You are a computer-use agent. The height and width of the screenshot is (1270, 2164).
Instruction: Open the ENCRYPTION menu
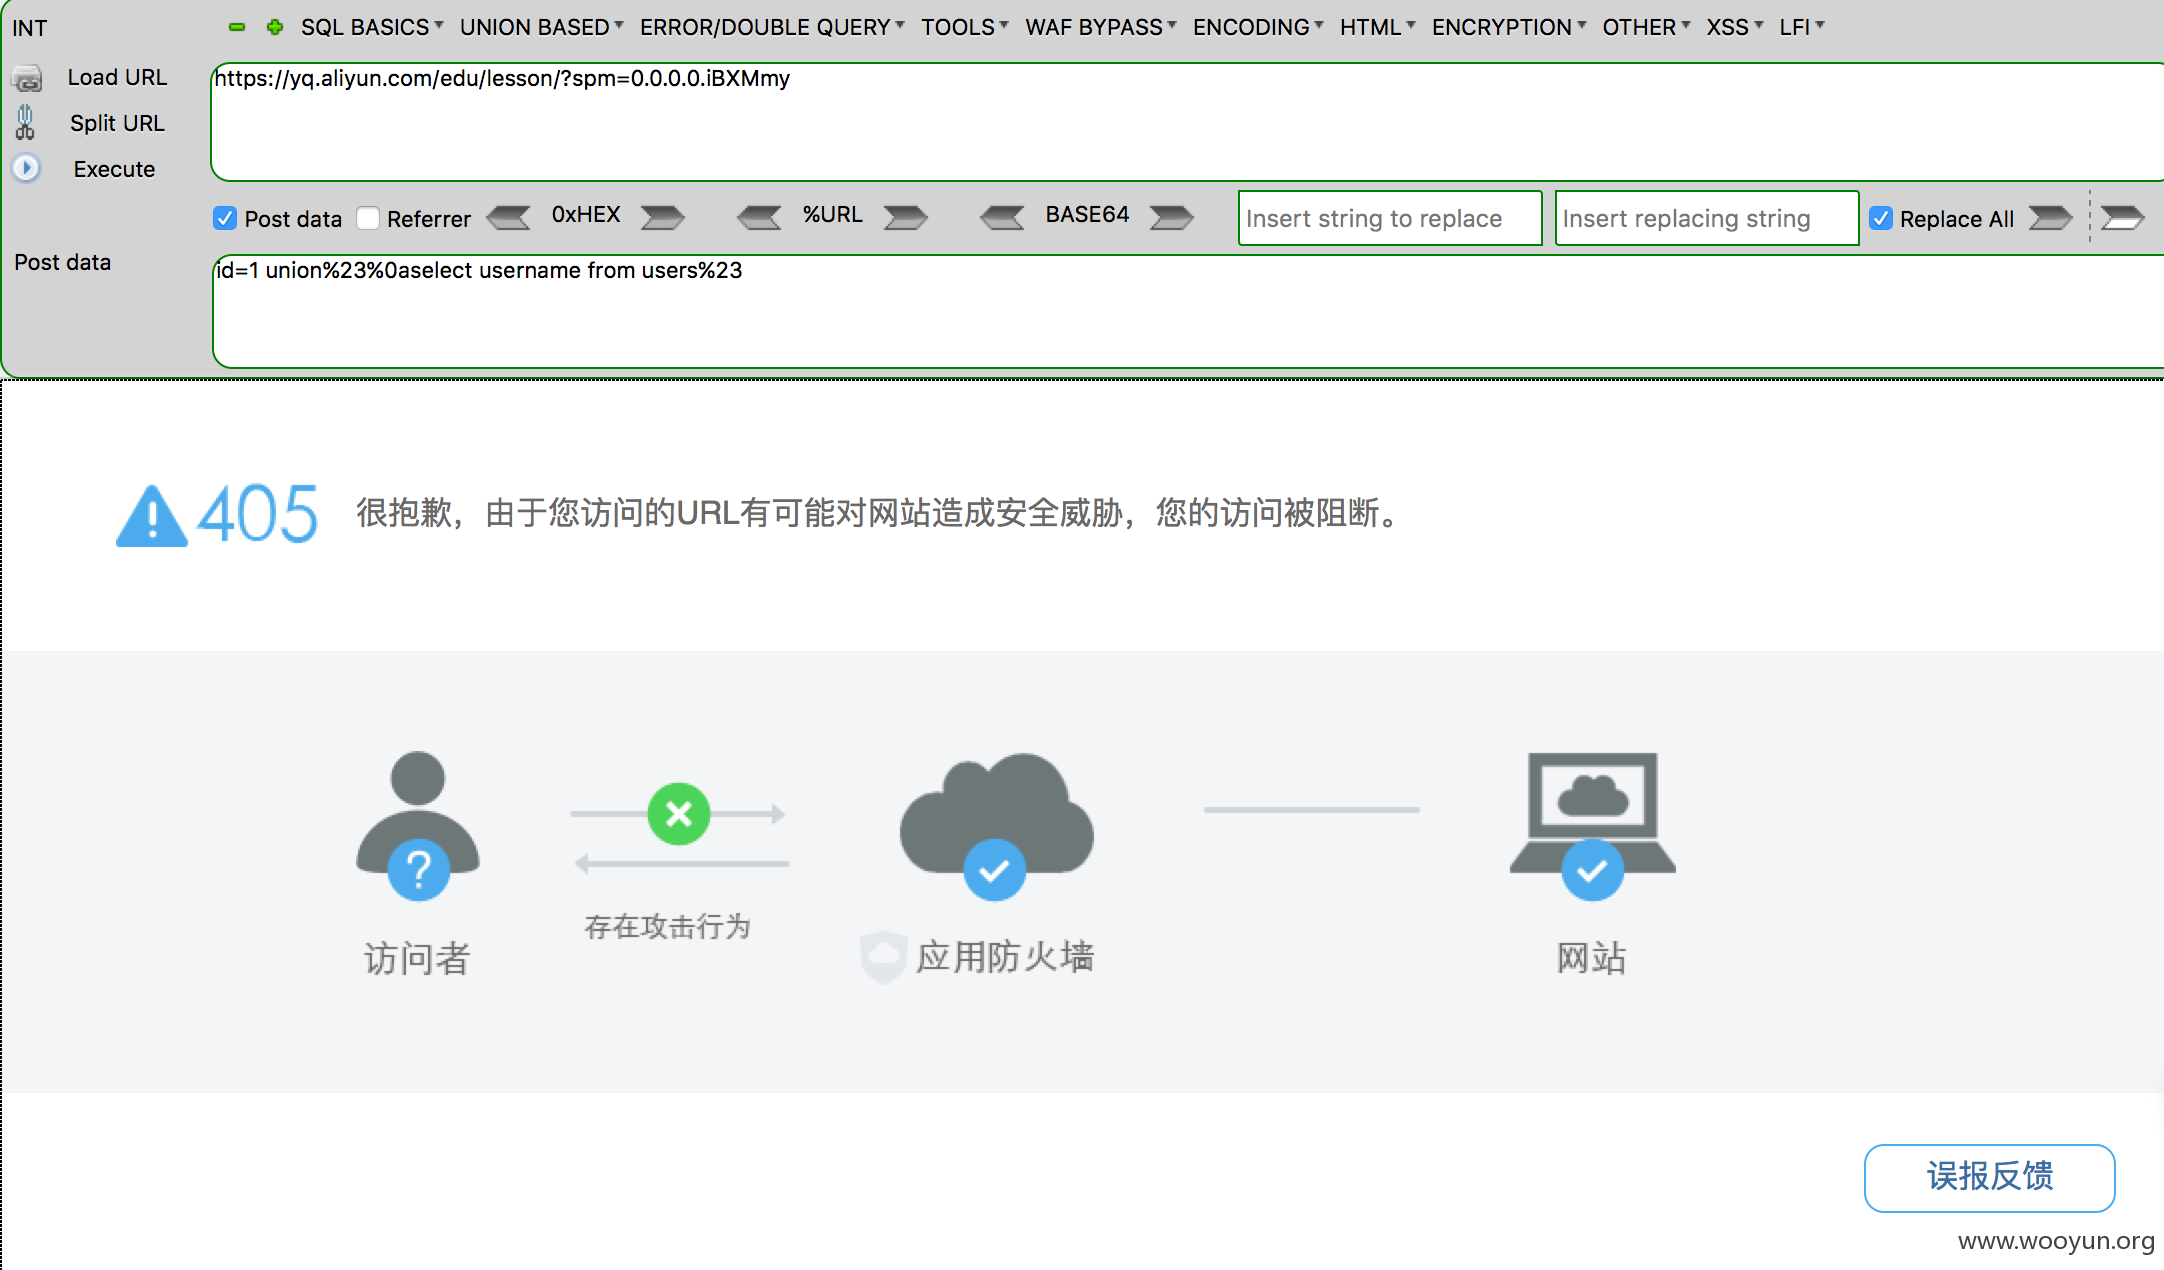click(1508, 27)
